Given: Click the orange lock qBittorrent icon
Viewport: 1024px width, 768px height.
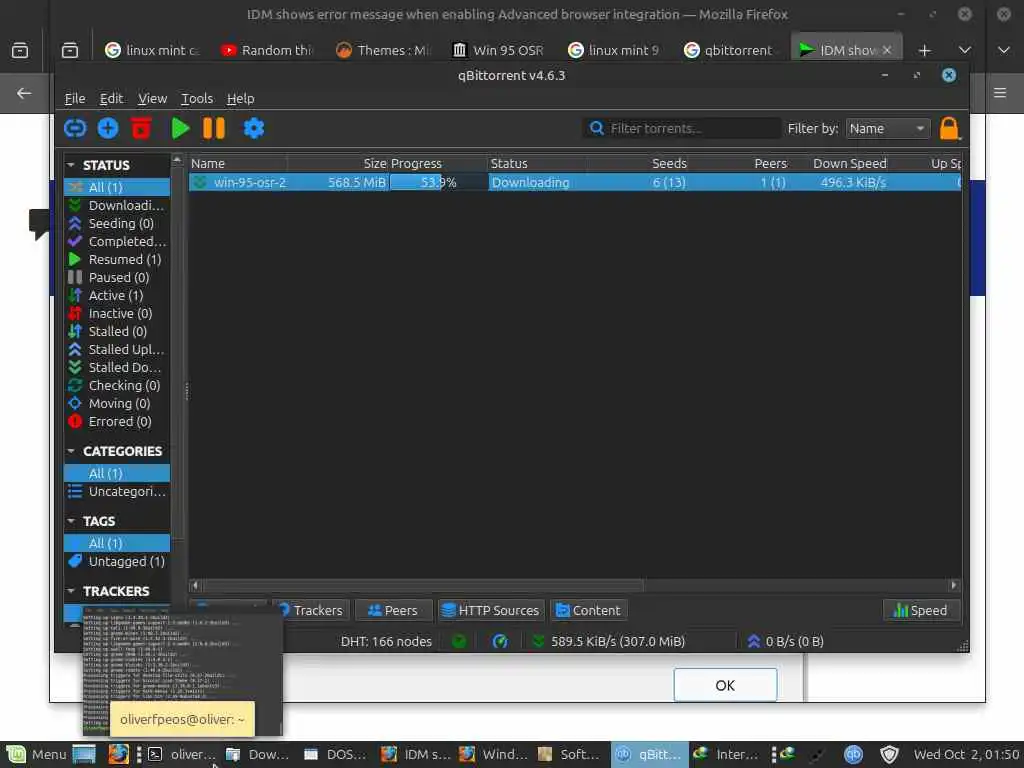Looking at the screenshot, I should (949, 128).
